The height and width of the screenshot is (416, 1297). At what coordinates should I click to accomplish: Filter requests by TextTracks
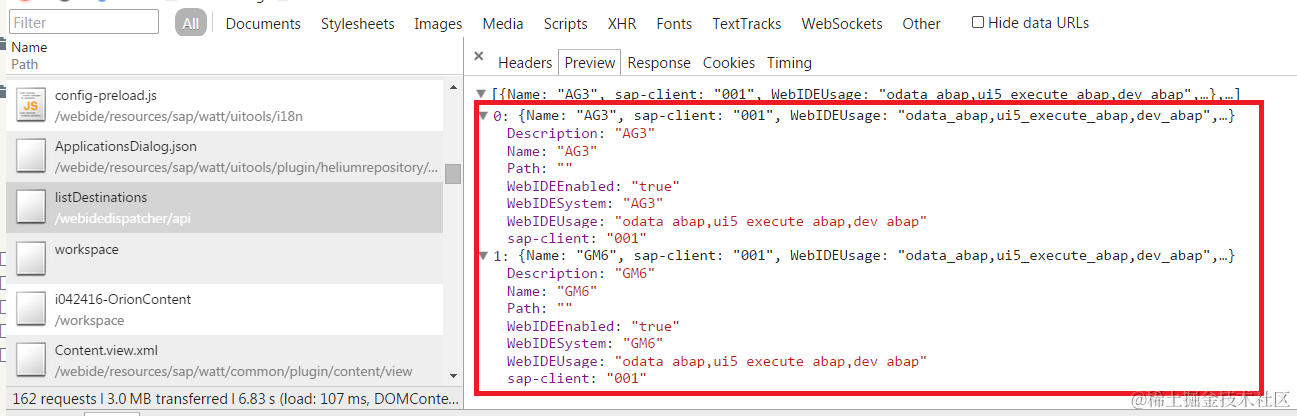point(749,23)
